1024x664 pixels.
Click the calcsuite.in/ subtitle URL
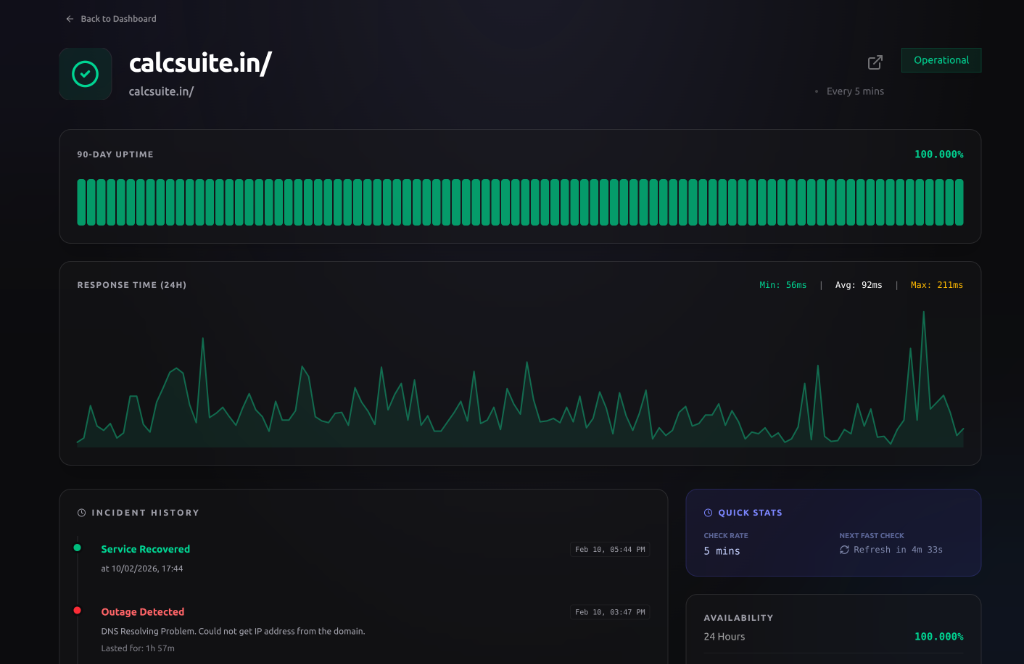(161, 91)
